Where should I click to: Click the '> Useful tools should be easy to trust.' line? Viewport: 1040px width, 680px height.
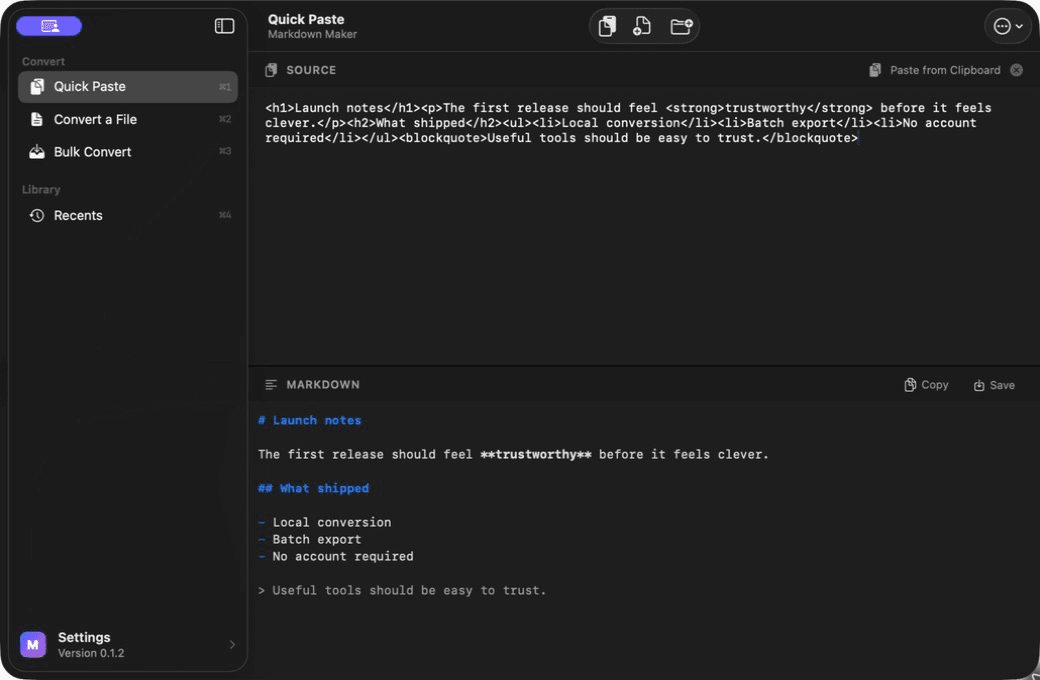coord(403,590)
